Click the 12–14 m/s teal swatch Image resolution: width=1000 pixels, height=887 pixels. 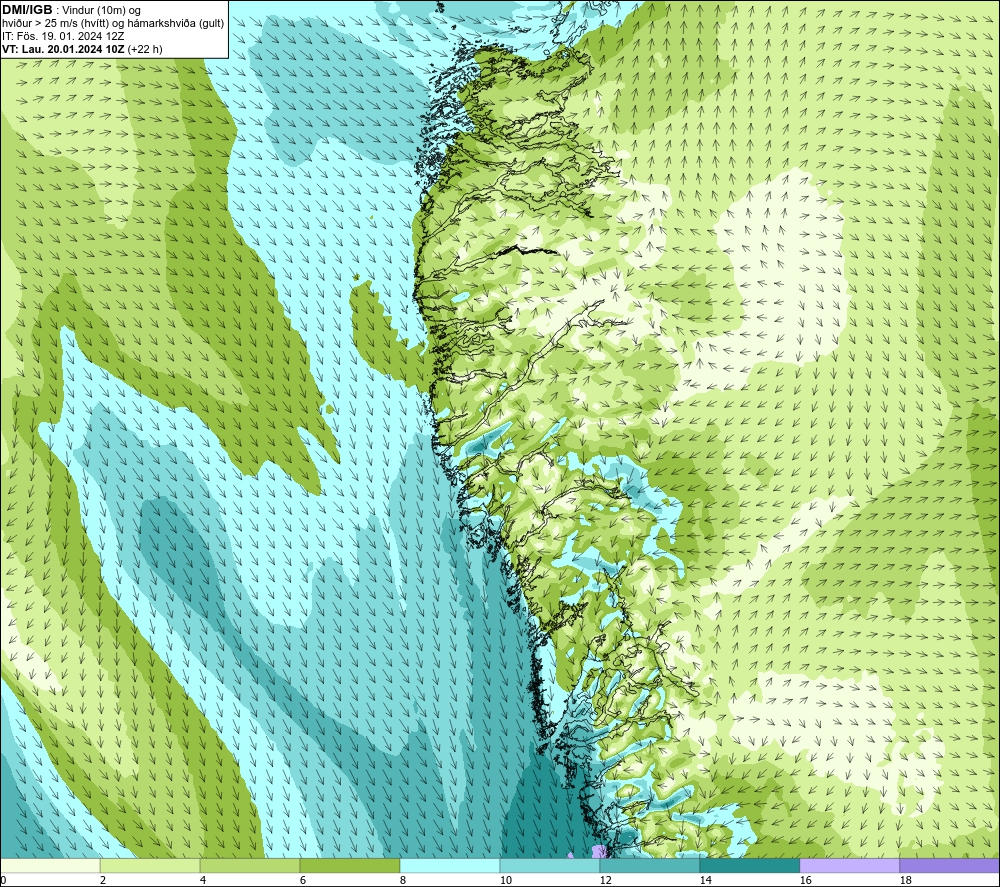[x=649, y=865]
